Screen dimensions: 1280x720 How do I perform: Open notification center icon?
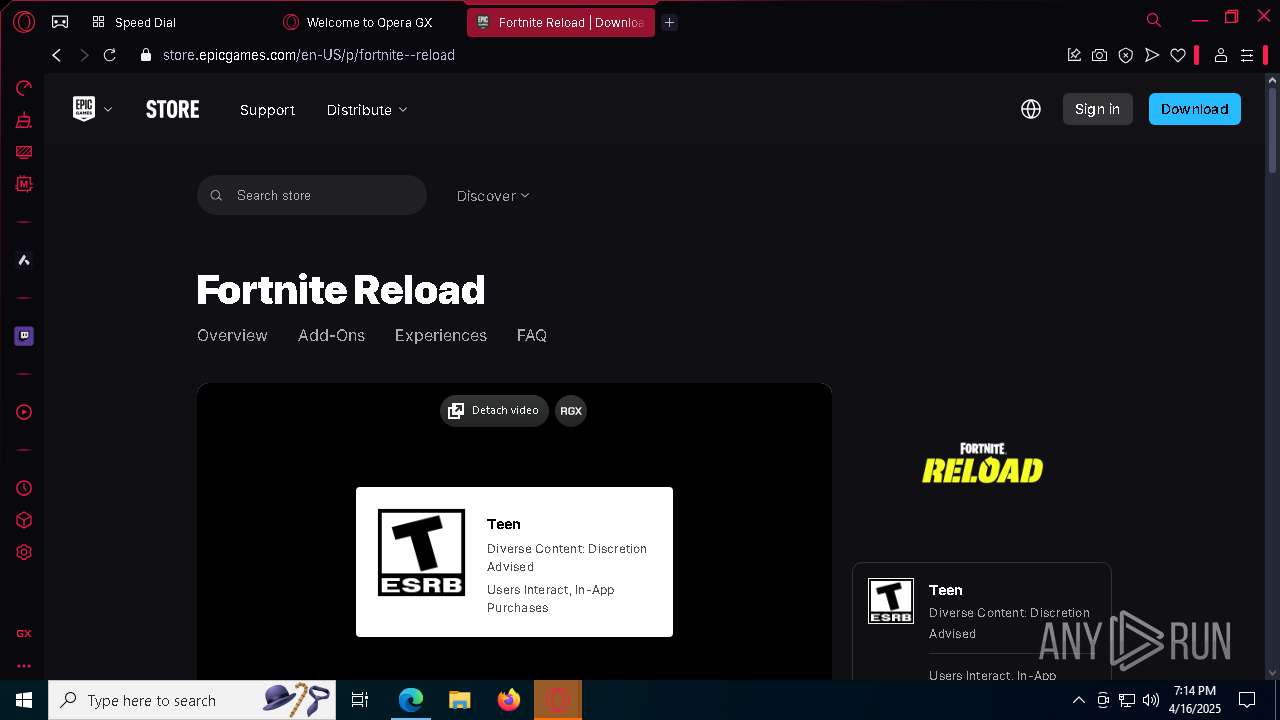[x=1247, y=700]
